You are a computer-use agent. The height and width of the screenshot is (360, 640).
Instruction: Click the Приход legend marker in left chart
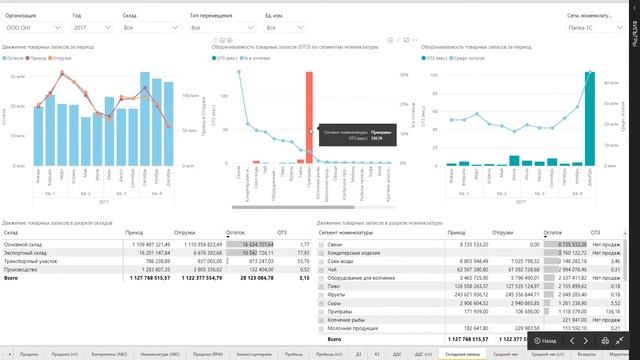pos(28,58)
